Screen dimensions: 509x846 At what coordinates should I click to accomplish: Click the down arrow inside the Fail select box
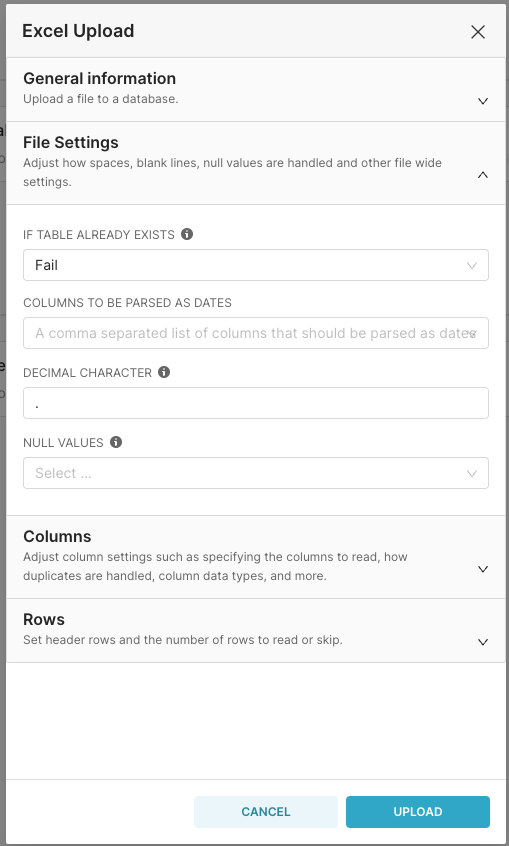point(472,265)
